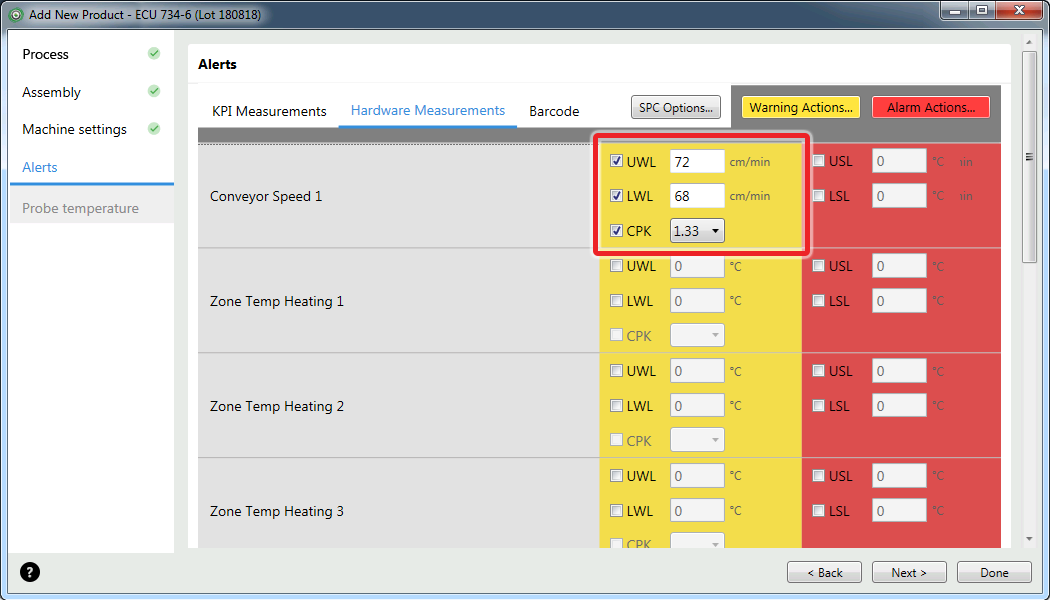Open CPK 1.33 dropdown for Conveyor Speed 1
1050x600 pixels.
pyautogui.click(x=697, y=231)
